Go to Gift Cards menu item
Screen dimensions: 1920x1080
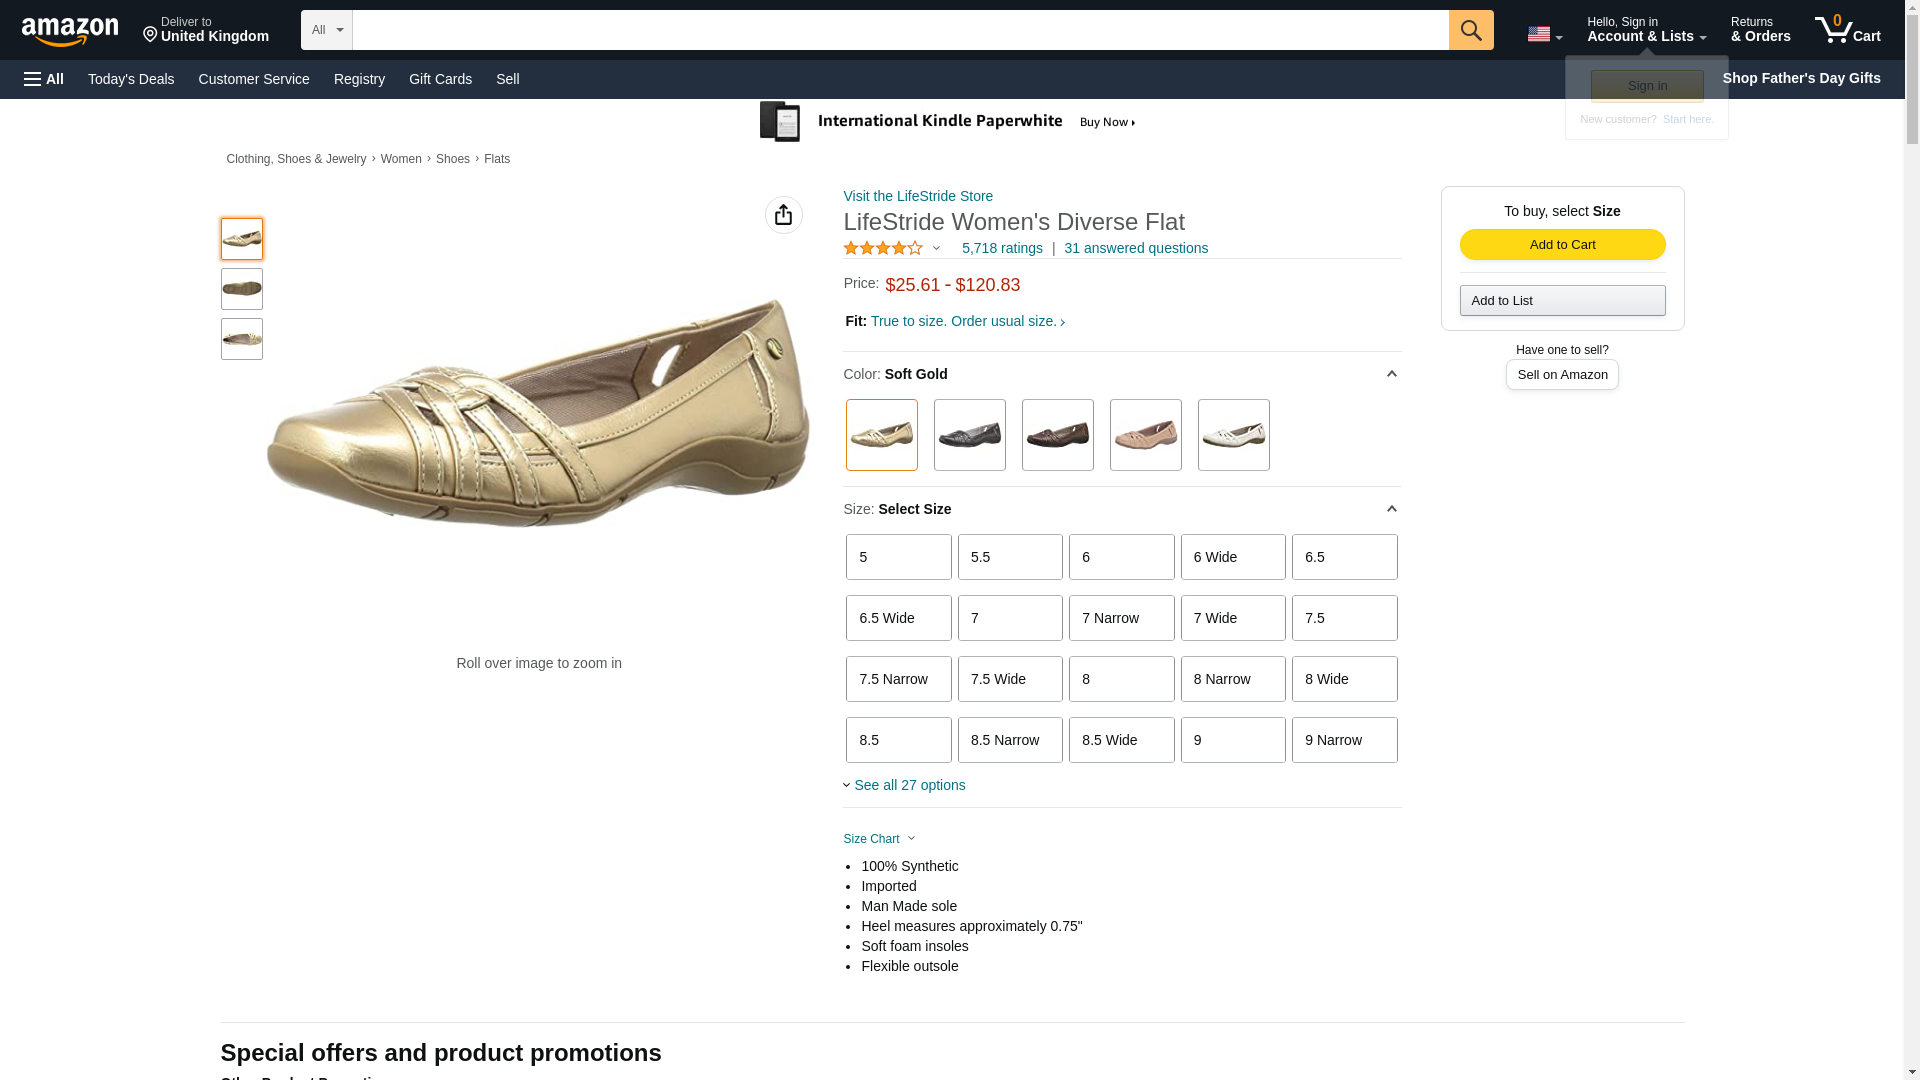[x=440, y=79]
